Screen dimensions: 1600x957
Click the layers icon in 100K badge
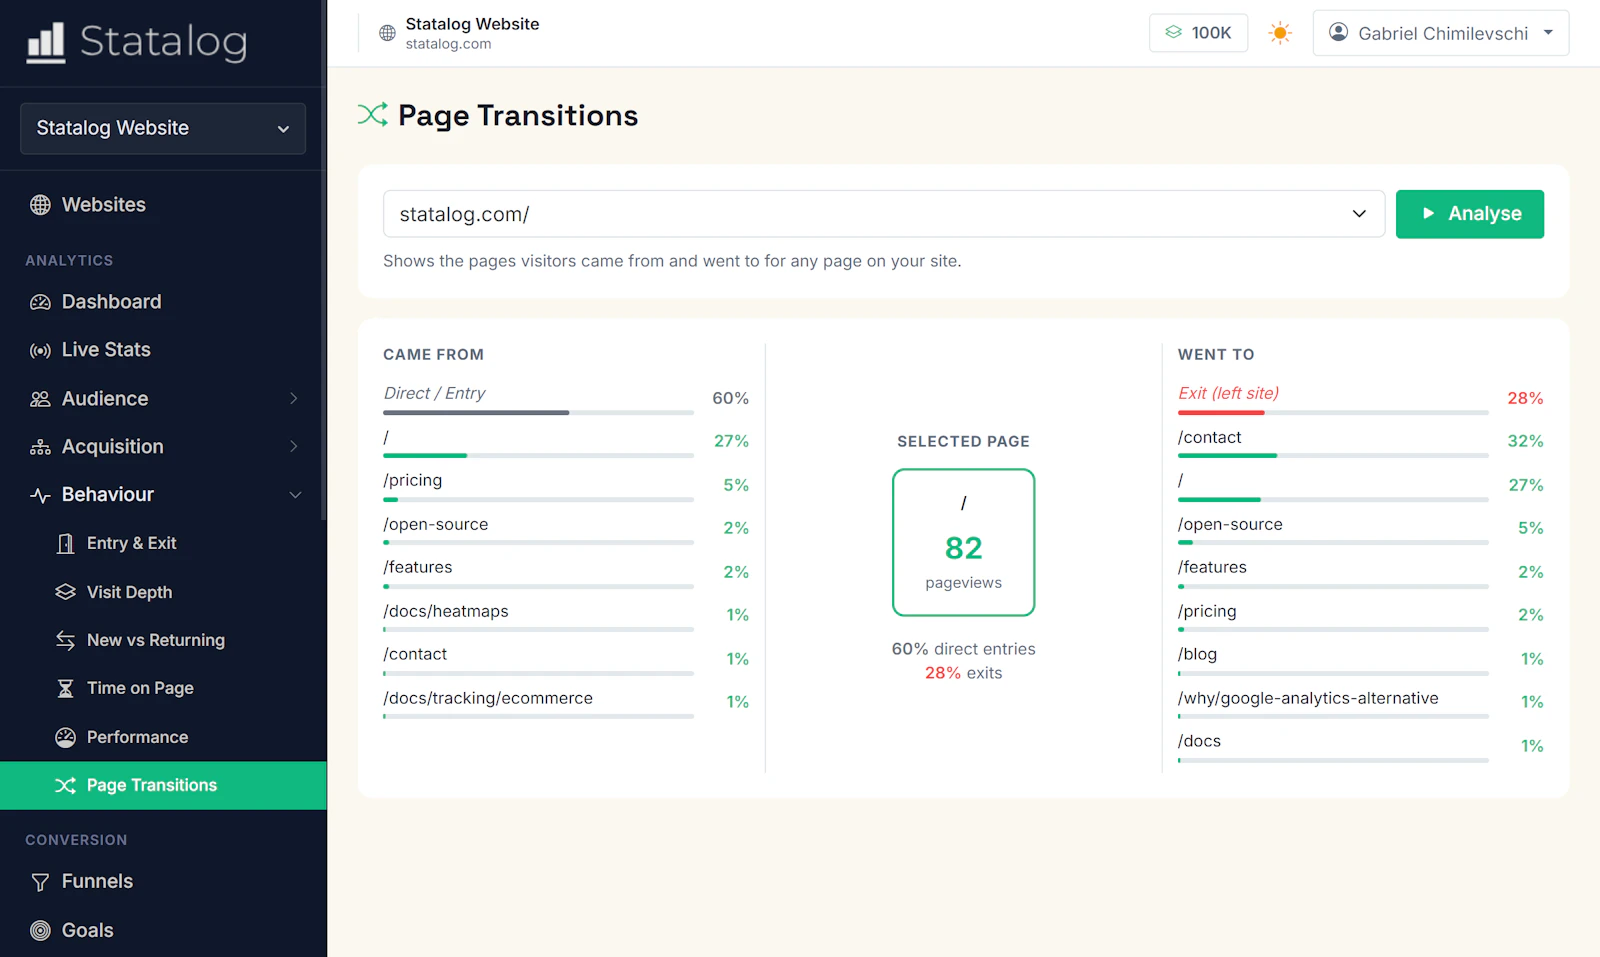[x=1174, y=33]
